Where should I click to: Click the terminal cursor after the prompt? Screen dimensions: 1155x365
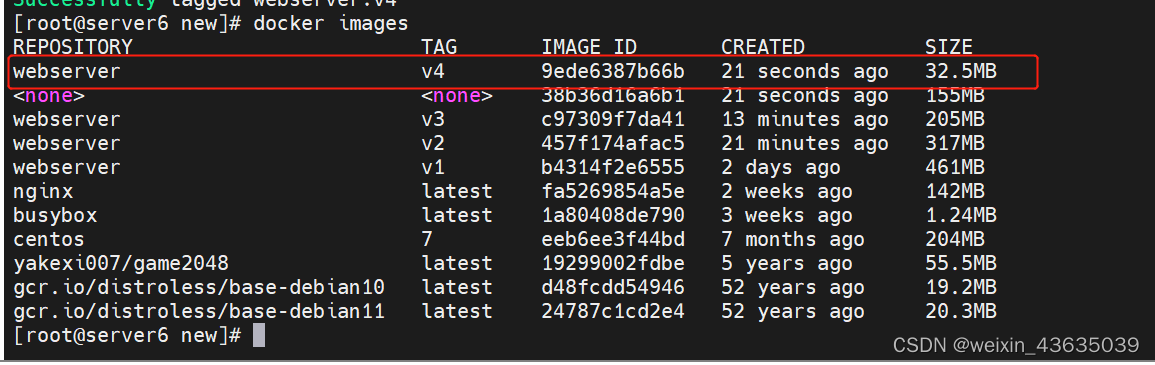pyautogui.click(x=259, y=336)
